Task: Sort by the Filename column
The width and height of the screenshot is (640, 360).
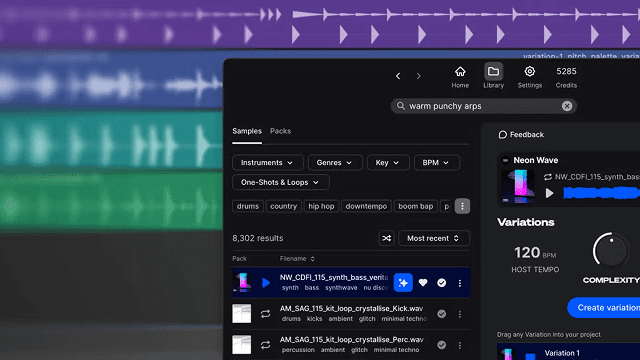Action: pyautogui.click(x=297, y=259)
